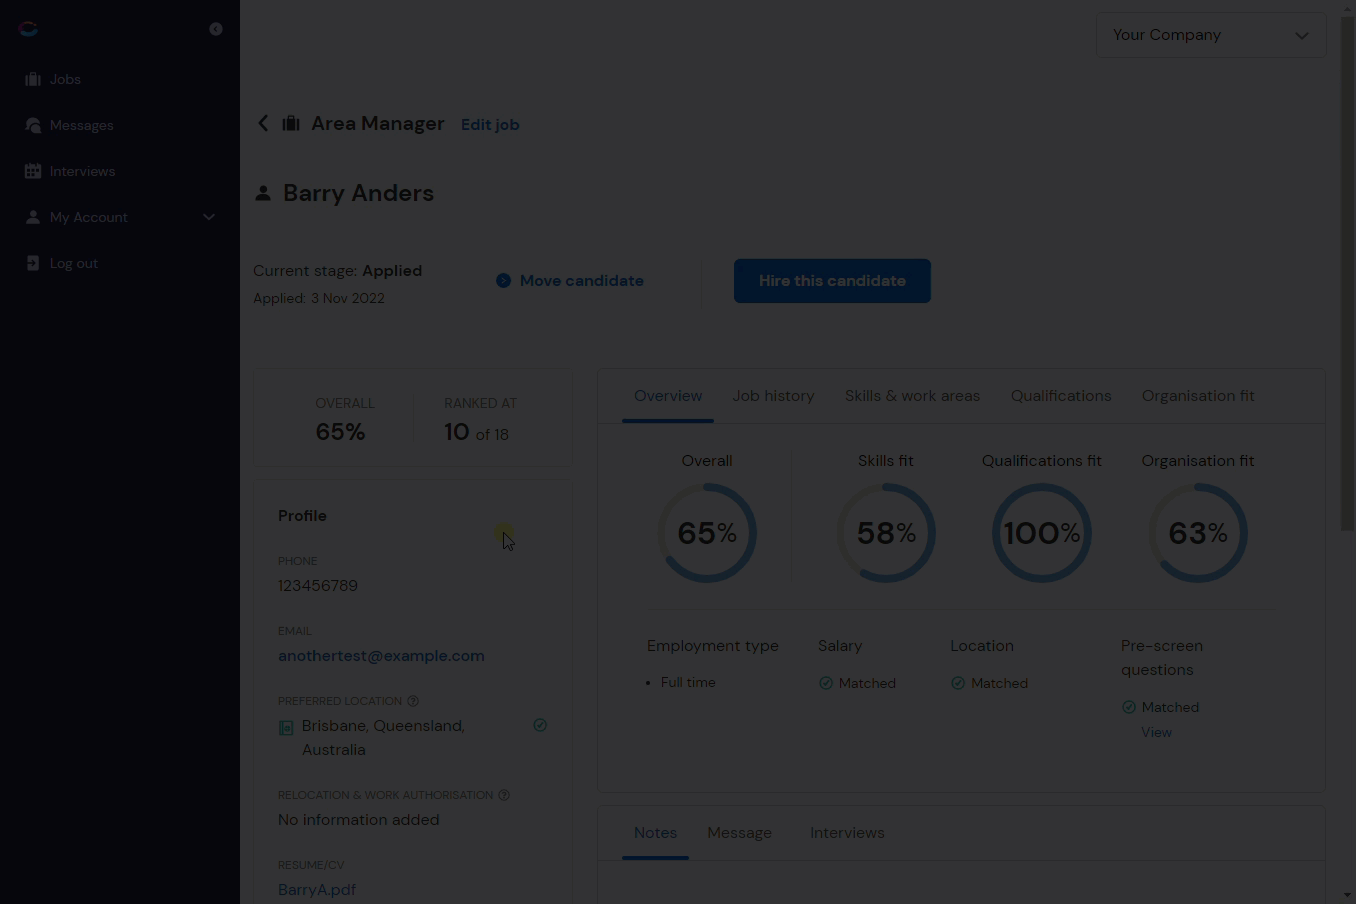Go back using the left chevron beside Area Manager

click(263, 123)
